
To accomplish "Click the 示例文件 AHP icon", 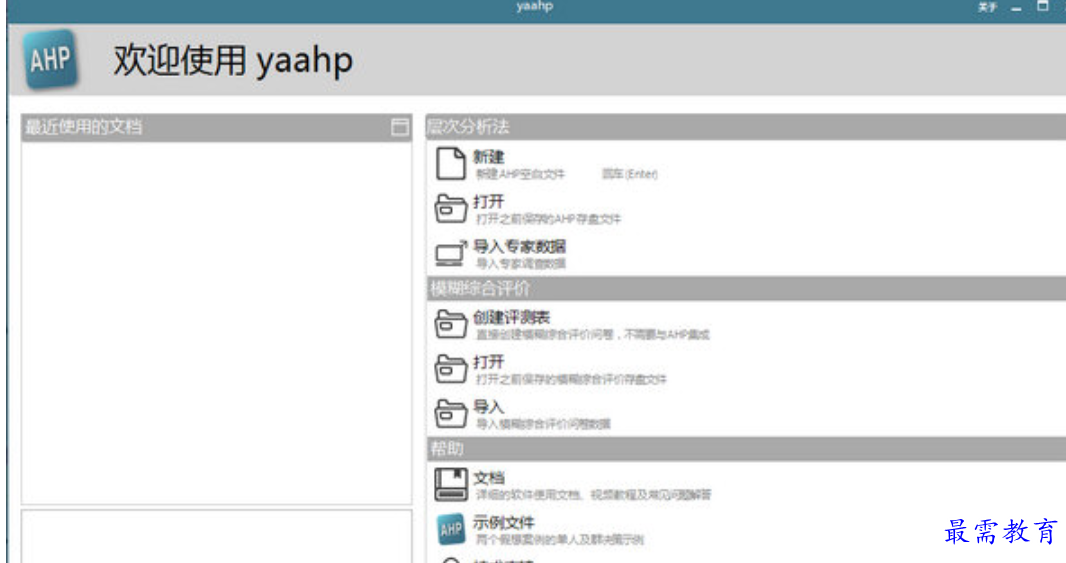I will pos(451,530).
